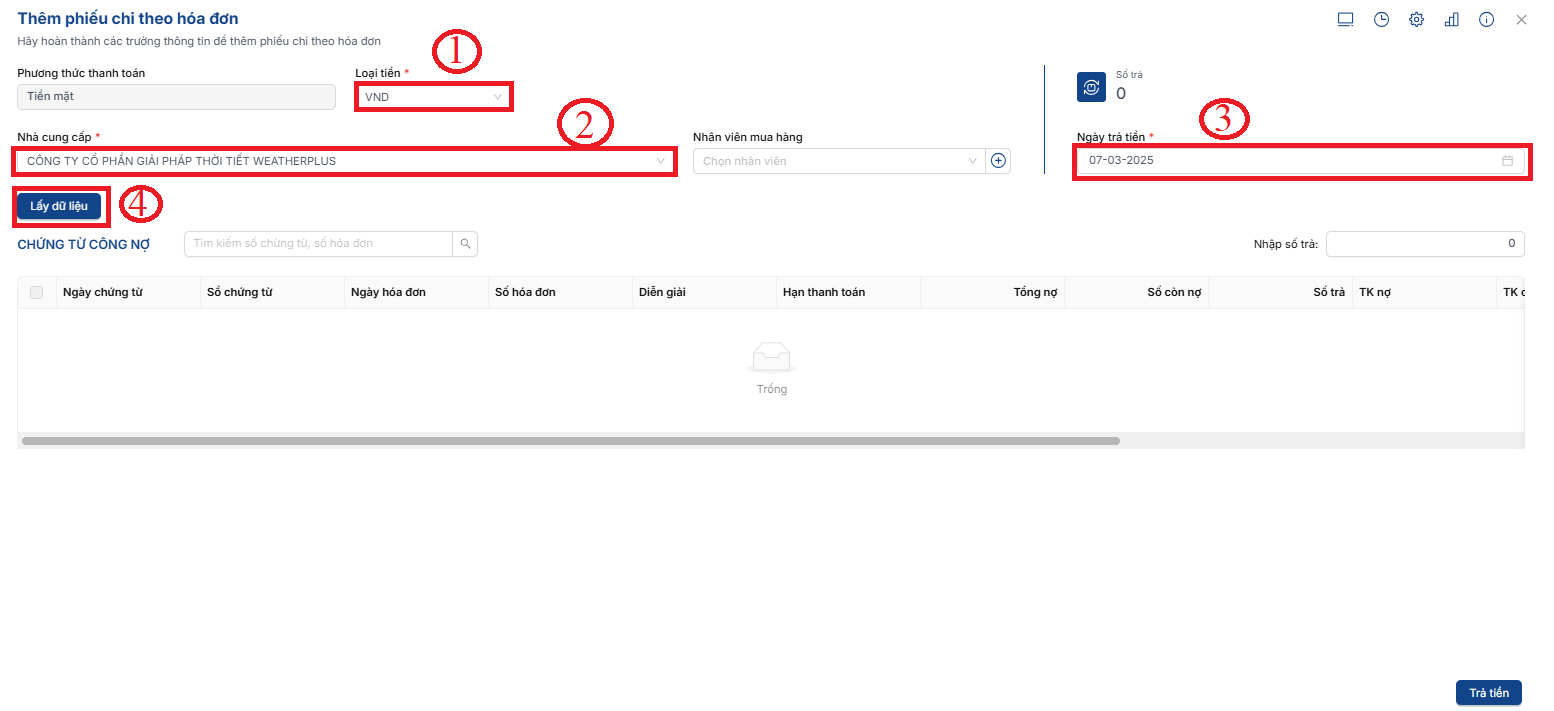The height and width of the screenshot is (711, 1554).
Task: Click the horizontal table scrollbar
Action: click(570, 441)
